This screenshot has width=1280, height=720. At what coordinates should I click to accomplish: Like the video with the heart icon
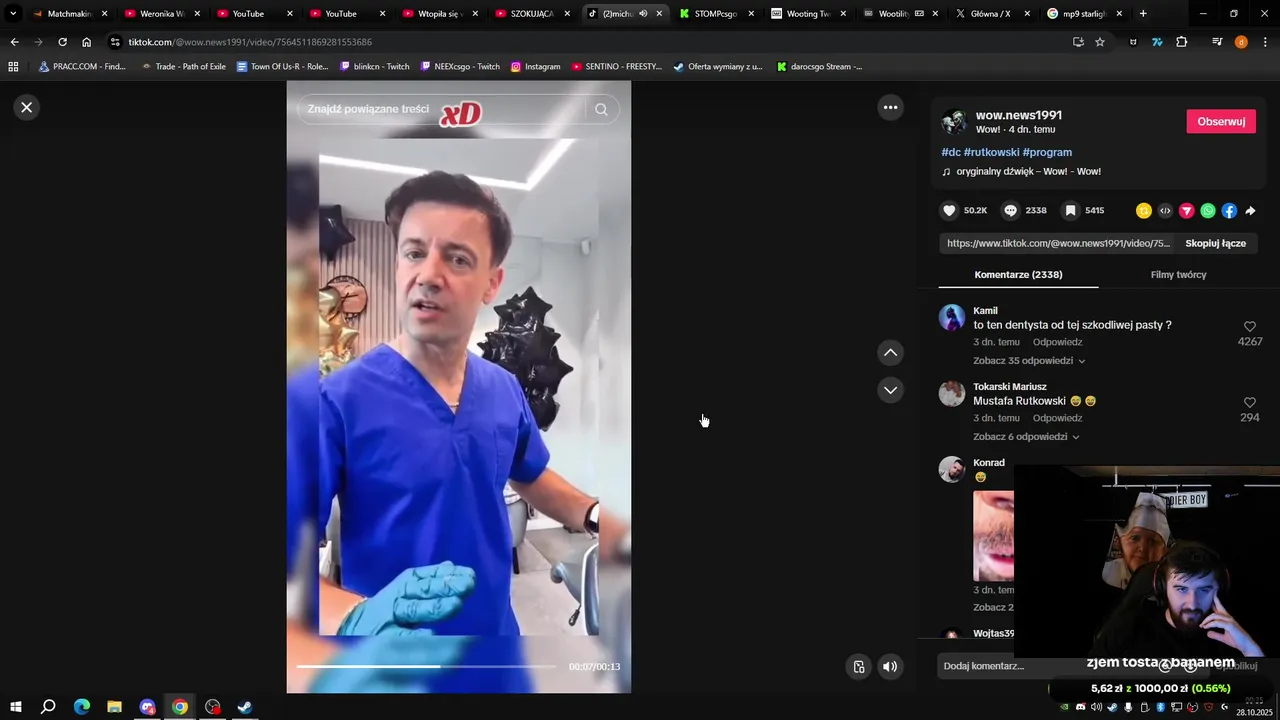(x=949, y=210)
